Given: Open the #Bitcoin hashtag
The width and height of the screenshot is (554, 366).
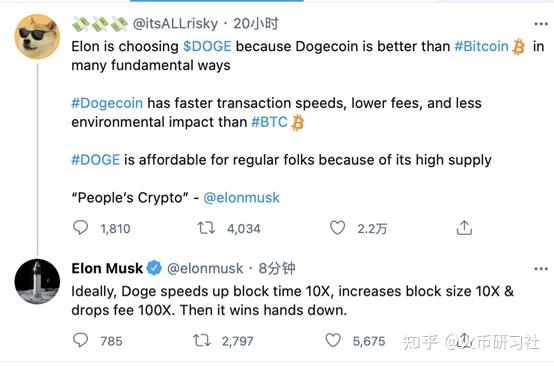Looking at the screenshot, I should tap(481, 46).
